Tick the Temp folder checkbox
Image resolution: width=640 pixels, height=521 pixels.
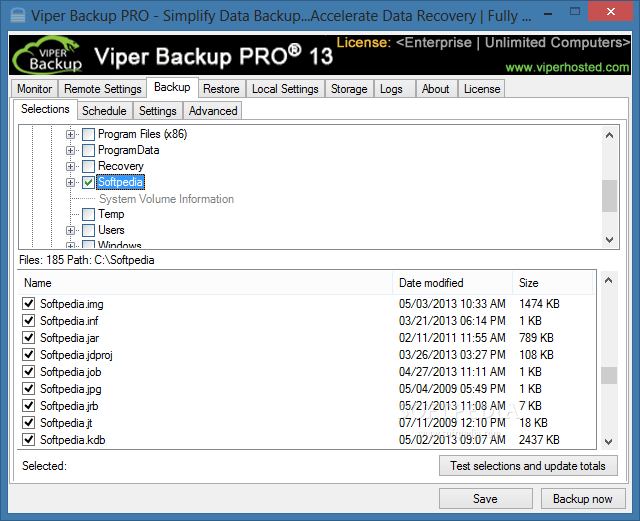tap(89, 214)
